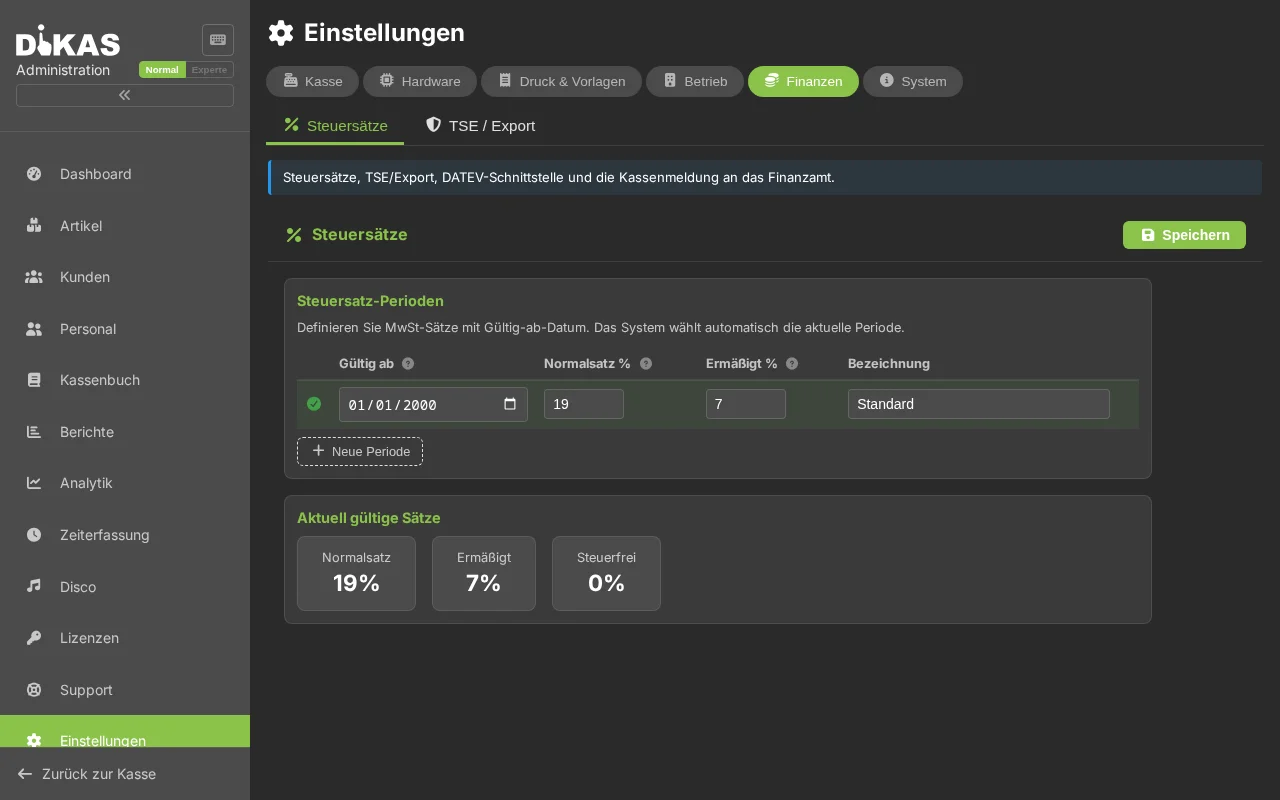Click the Ermäßigt field with 7
Screen dimensions: 1280x800
pyautogui.click(x=746, y=404)
